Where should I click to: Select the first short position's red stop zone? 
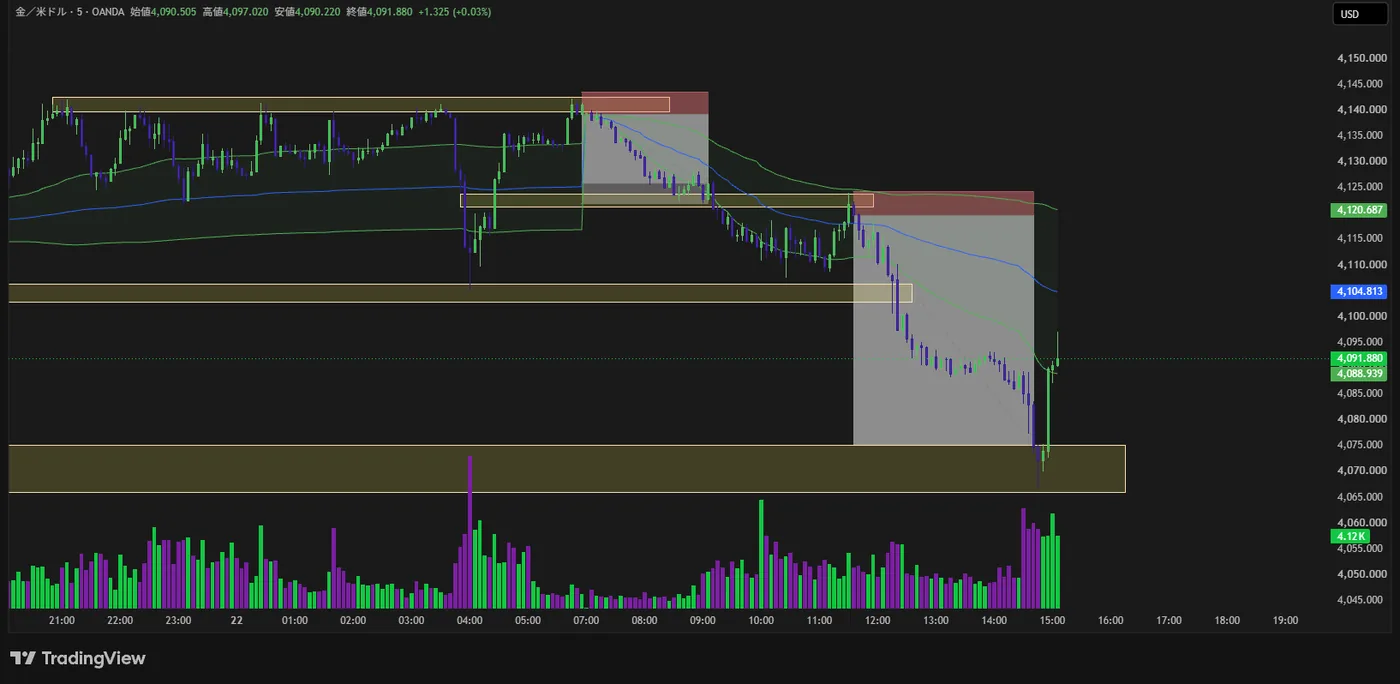tap(645, 103)
